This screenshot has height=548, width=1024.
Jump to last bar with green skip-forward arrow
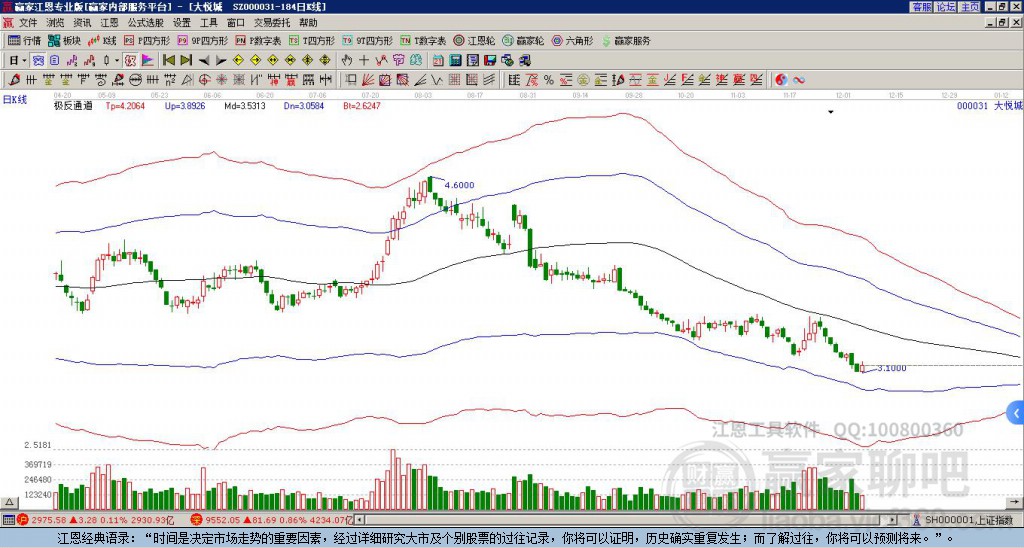coord(186,60)
